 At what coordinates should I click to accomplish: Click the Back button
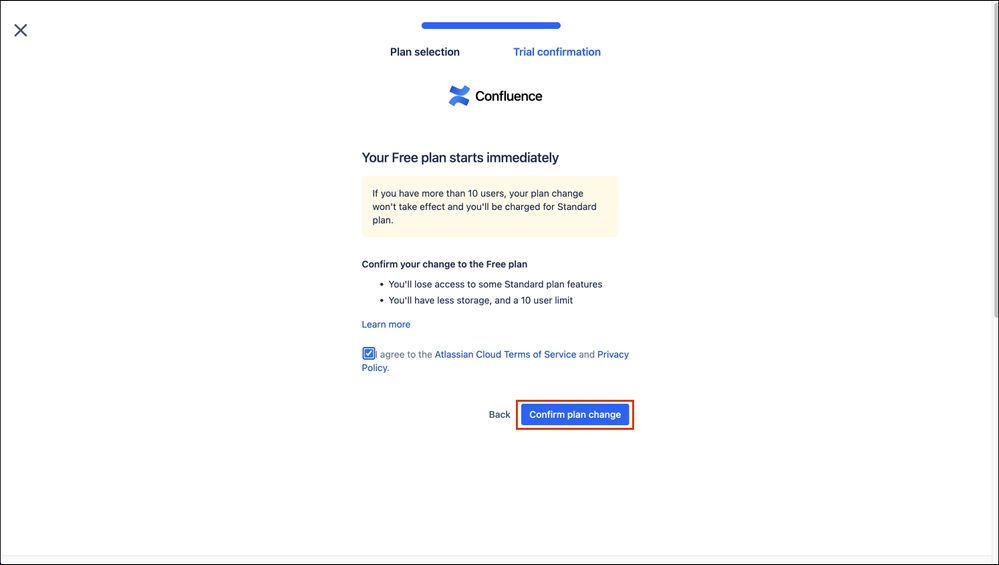[x=500, y=415]
